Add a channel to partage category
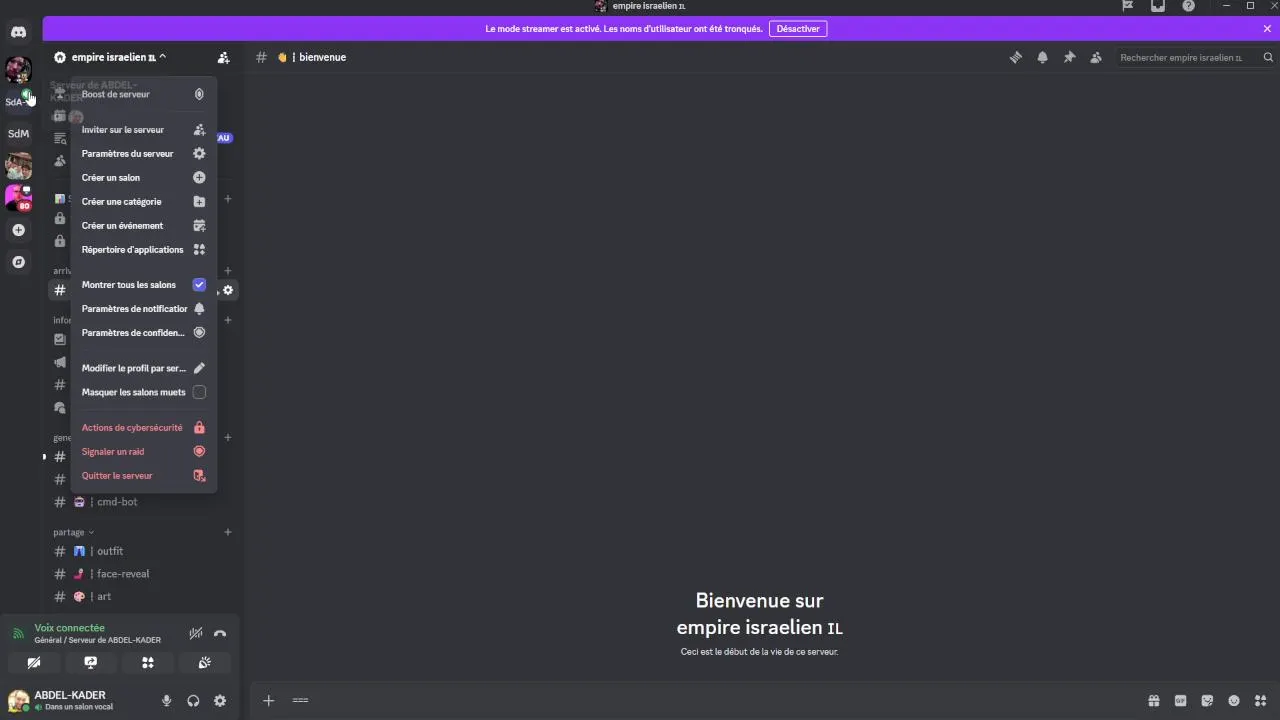This screenshot has height=720, width=1280. 228,532
